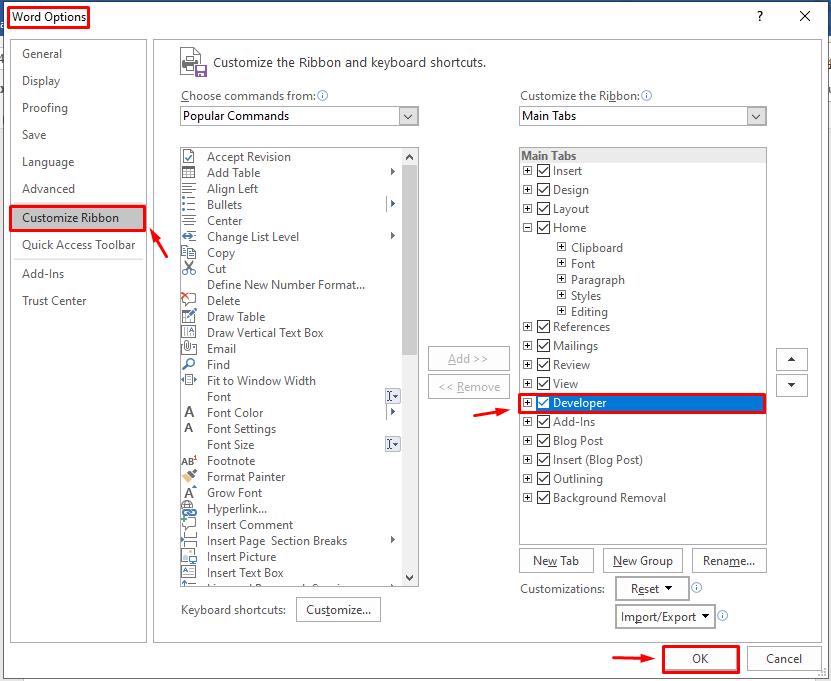Screen dimensions: 831x681
Task: Toggle the Background Removal checkbox
Action: coord(543,498)
